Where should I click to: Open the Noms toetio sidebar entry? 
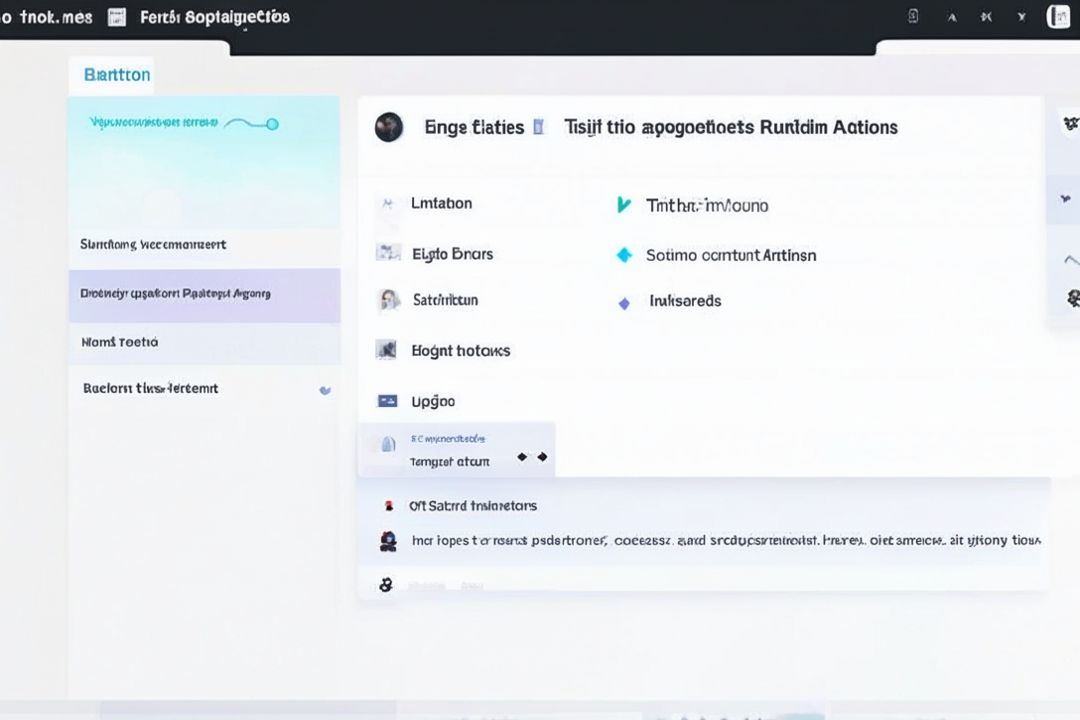tap(120, 342)
